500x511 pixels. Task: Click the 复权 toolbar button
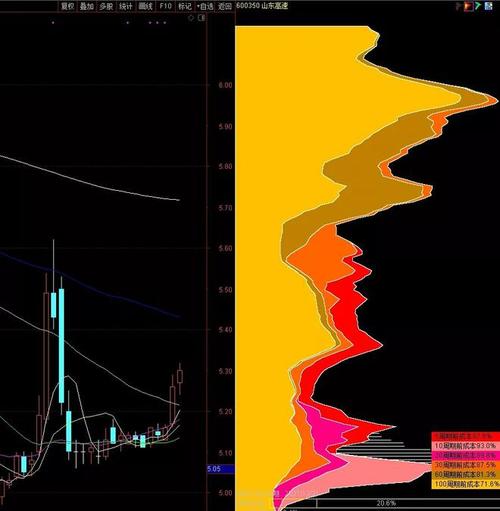click(x=67, y=6)
